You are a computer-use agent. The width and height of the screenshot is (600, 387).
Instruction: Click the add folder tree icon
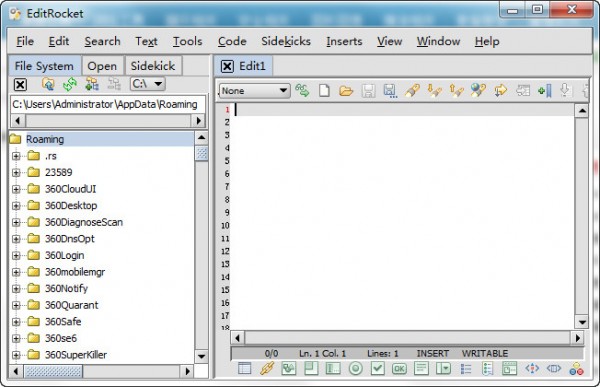coord(92,84)
